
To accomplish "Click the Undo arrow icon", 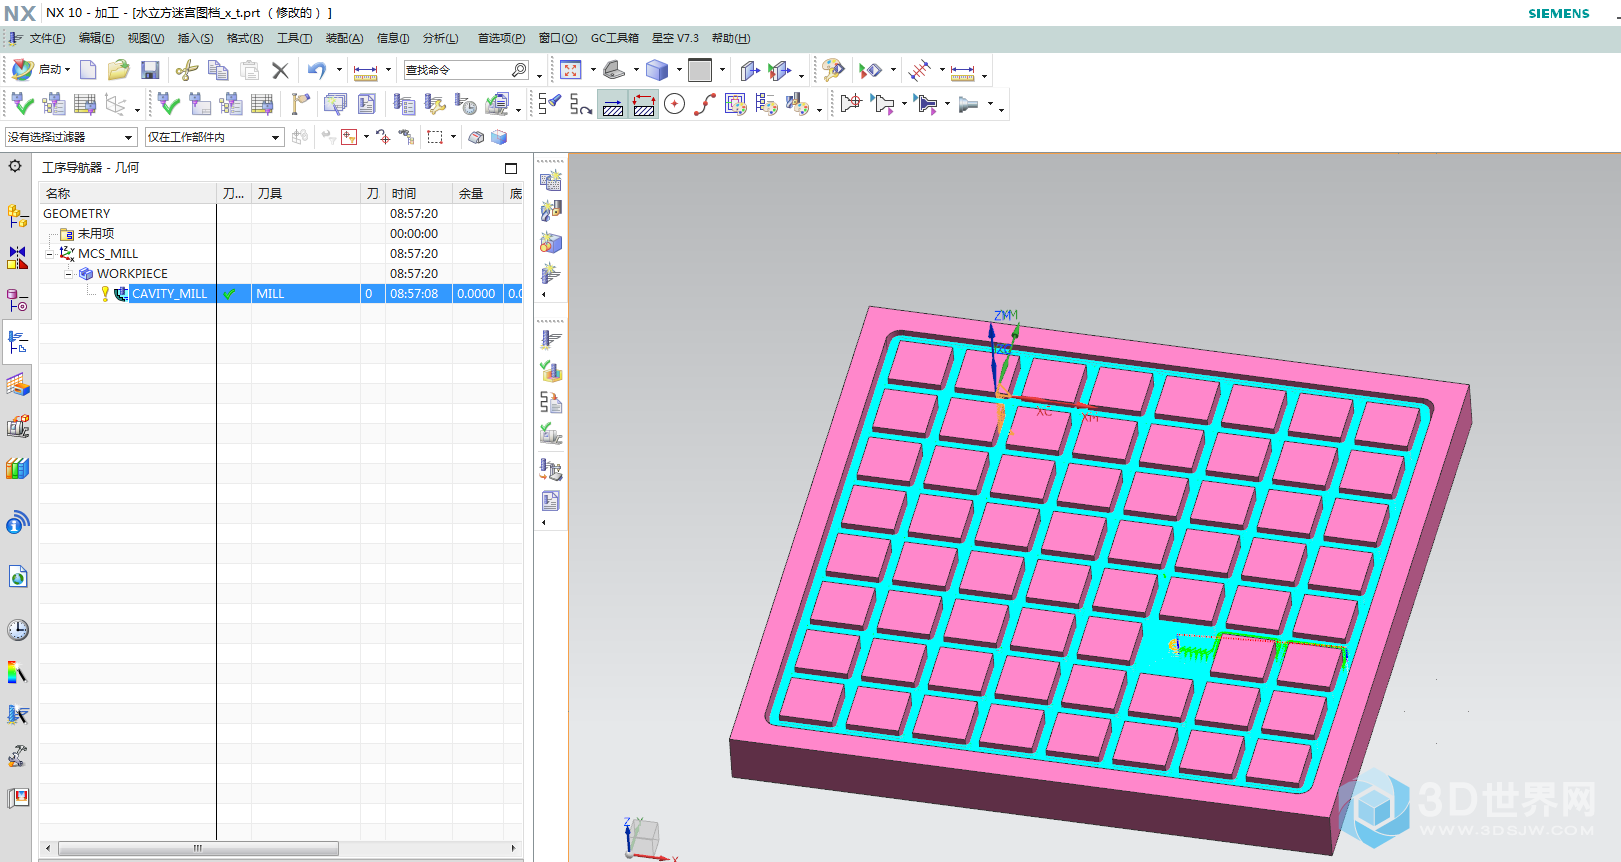I will tap(317, 70).
